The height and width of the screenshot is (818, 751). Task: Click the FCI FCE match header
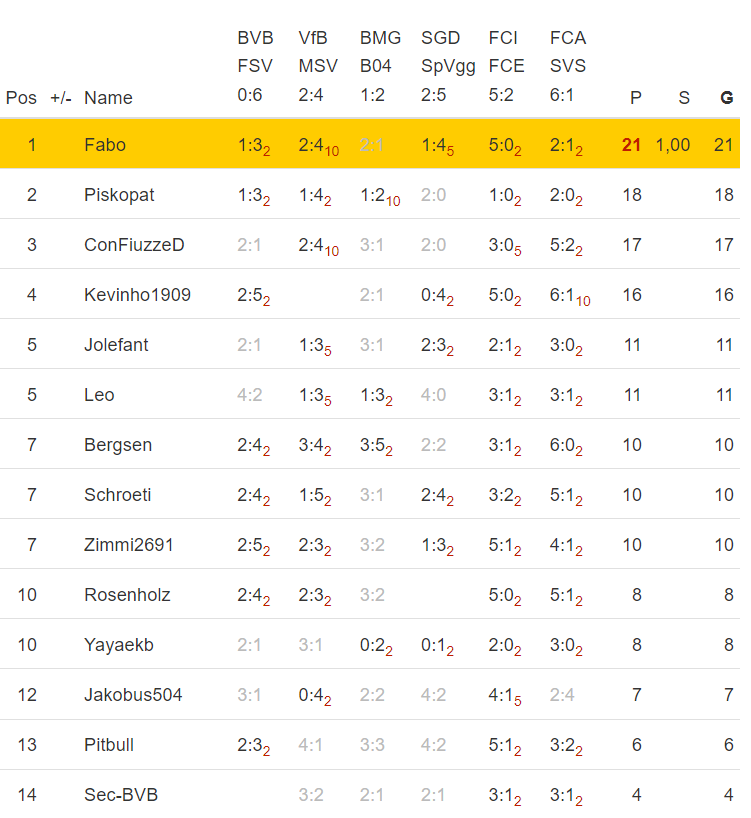click(506, 67)
